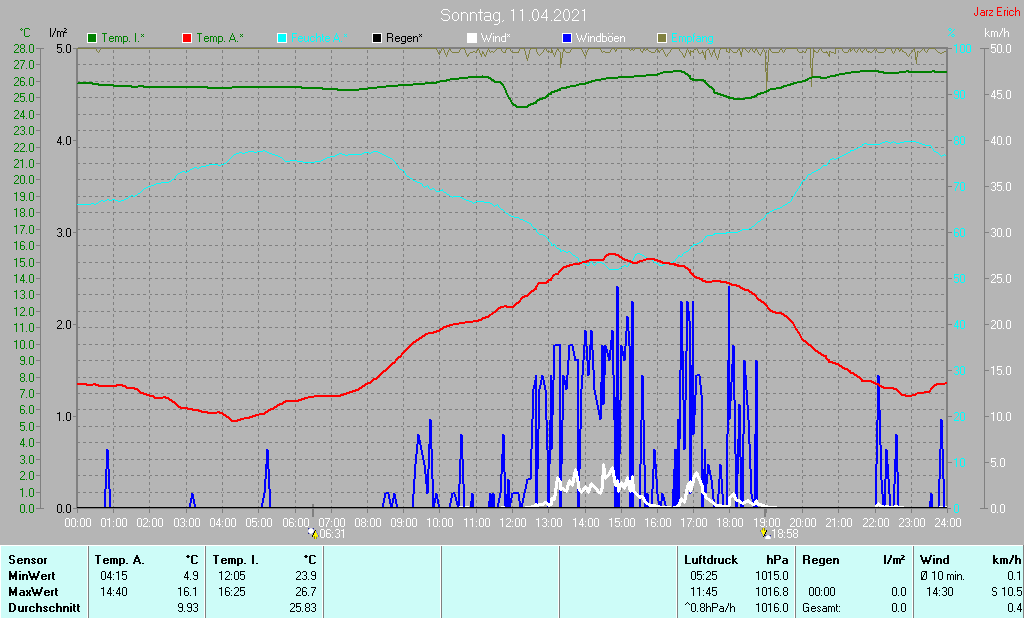The width and height of the screenshot is (1024, 618).
Task: Click the 'Gesamt:' rain label
Action: pos(822,608)
